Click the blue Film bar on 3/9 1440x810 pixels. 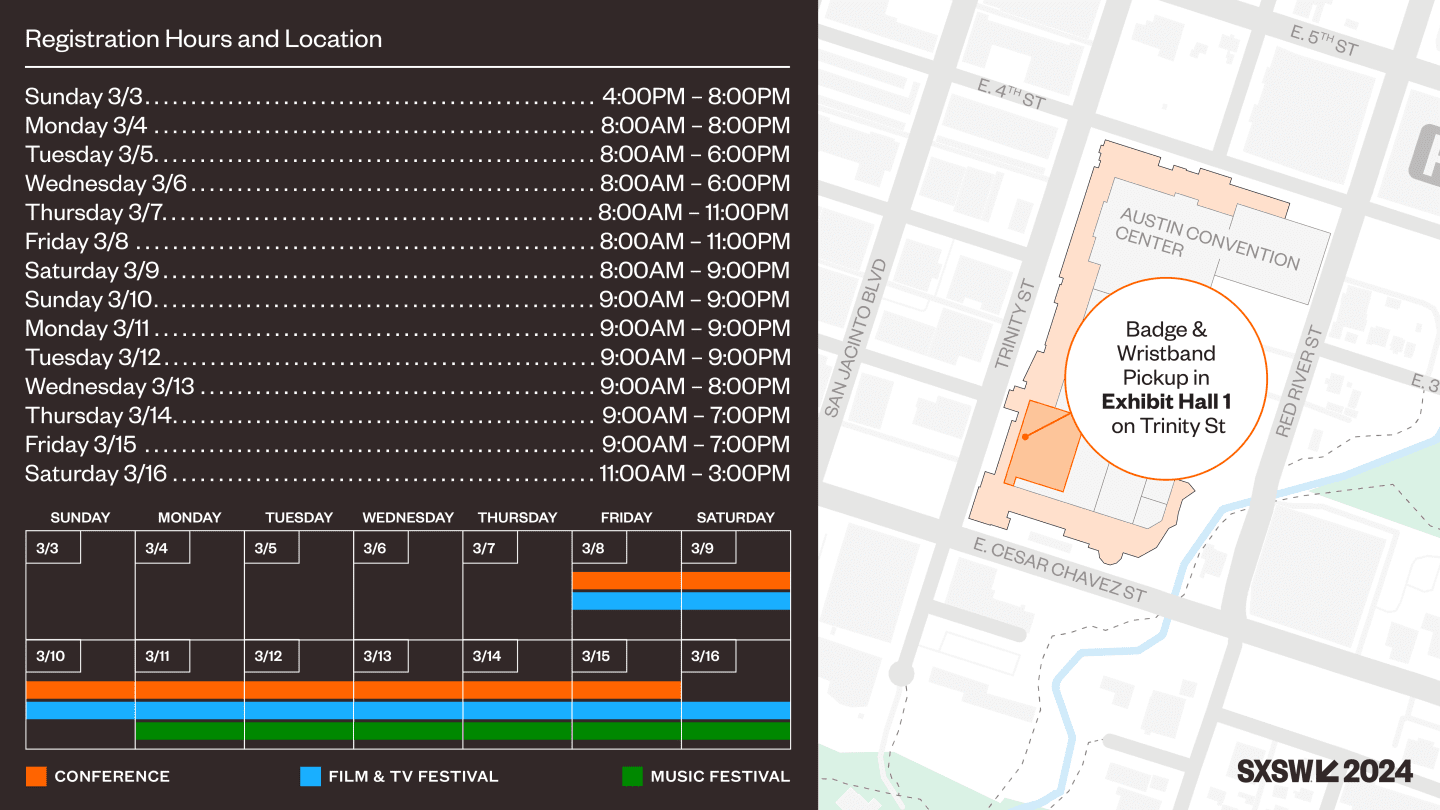point(736,601)
